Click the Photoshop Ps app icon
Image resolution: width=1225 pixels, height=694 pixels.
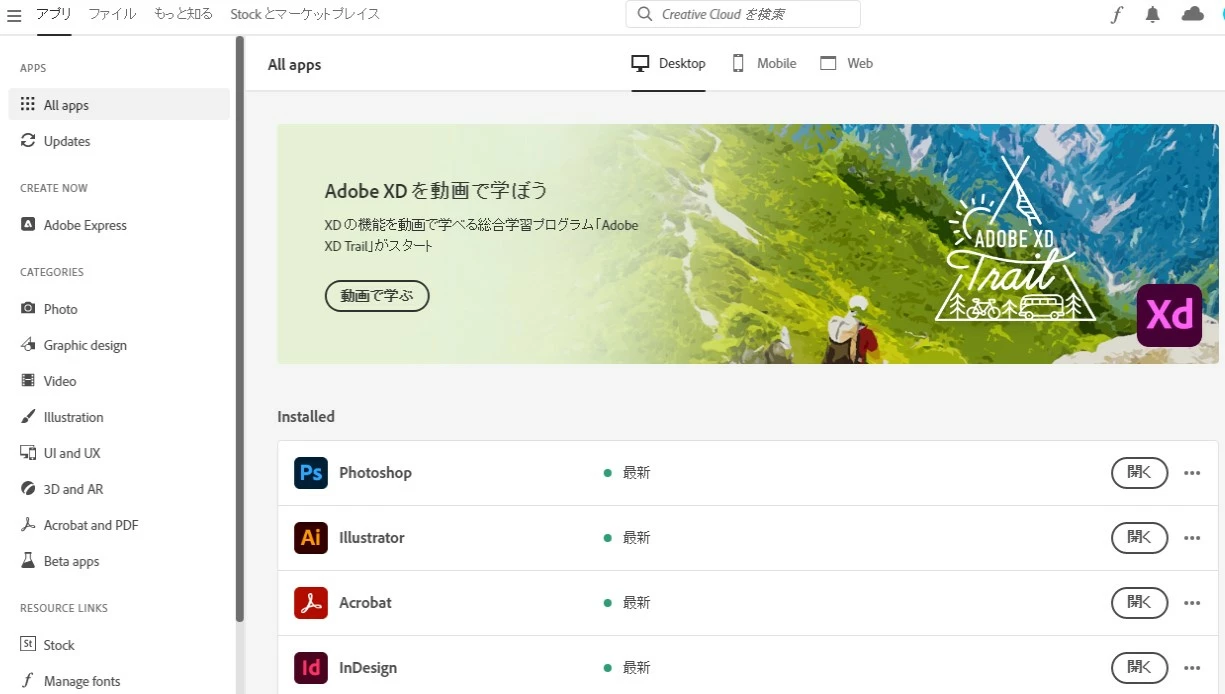coord(311,473)
